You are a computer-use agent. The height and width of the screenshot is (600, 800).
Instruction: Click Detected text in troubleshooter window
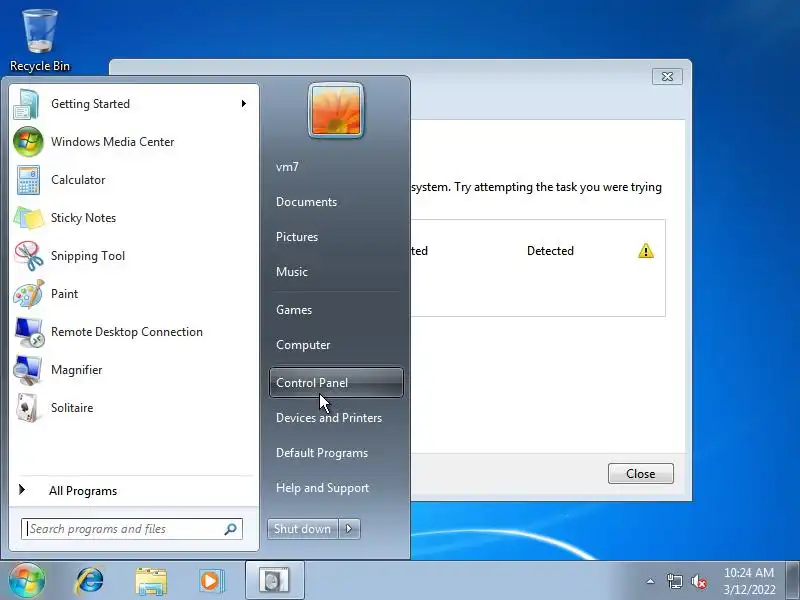(550, 251)
